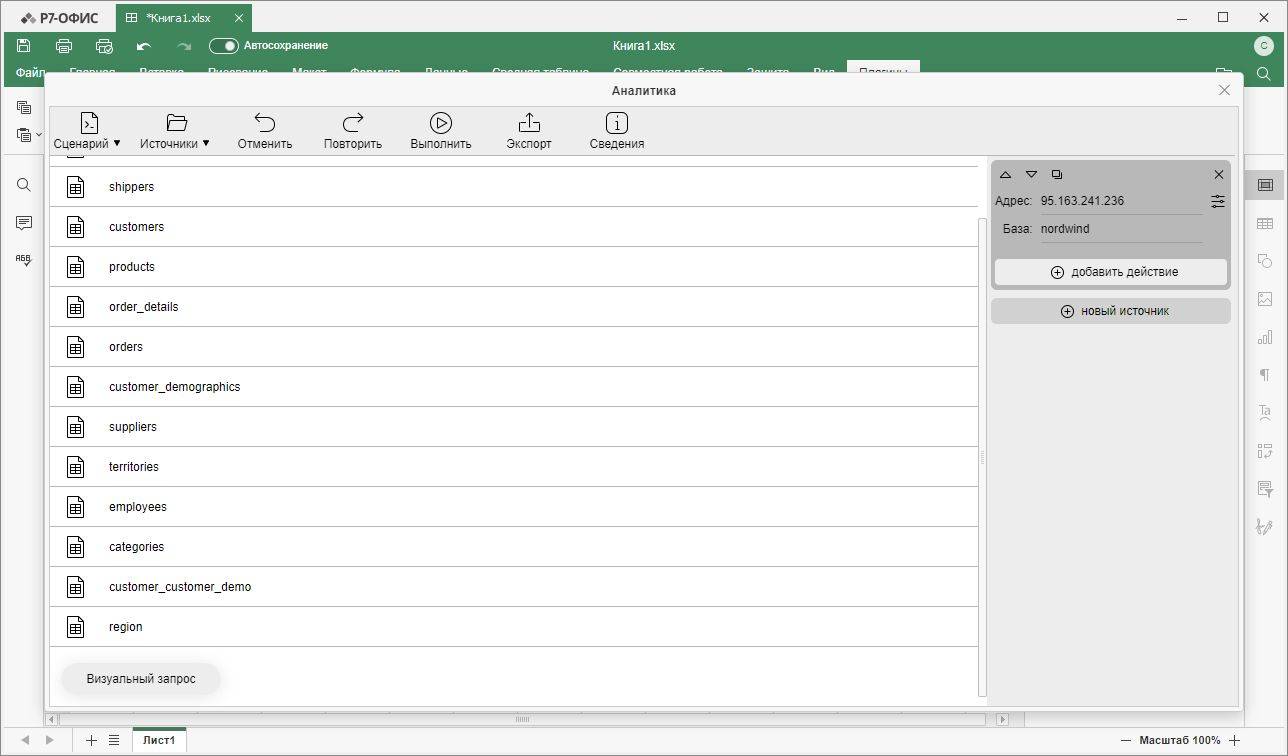Toggle the Автосохранение switch
This screenshot has height=756, width=1288.
223,46
